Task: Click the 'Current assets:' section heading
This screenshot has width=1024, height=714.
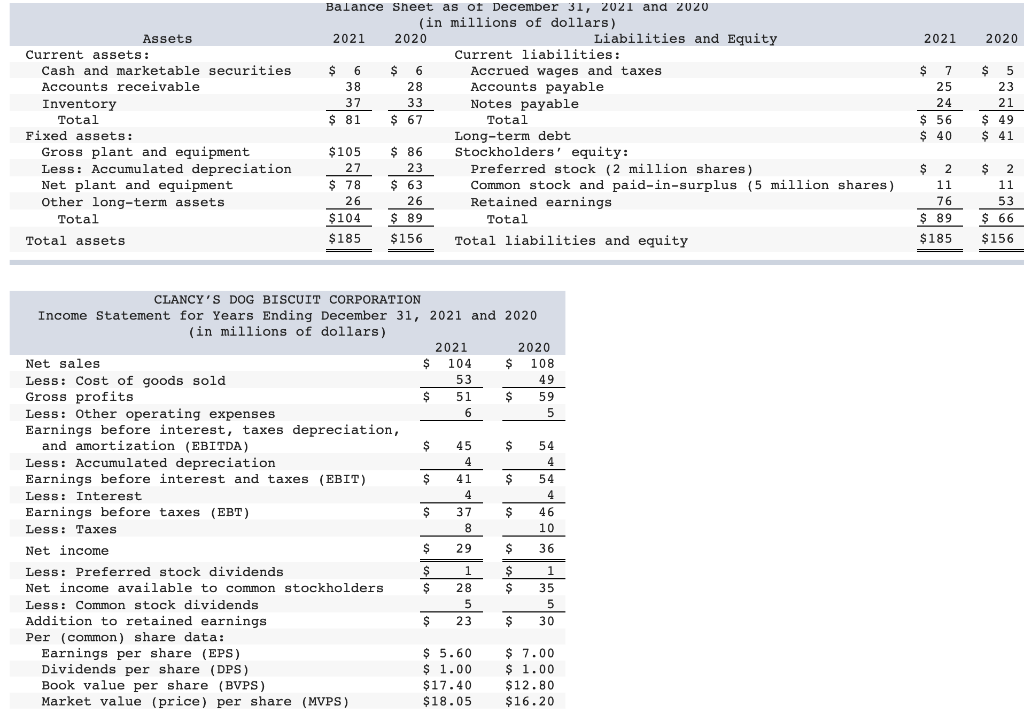Action: [x=88, y=55]
